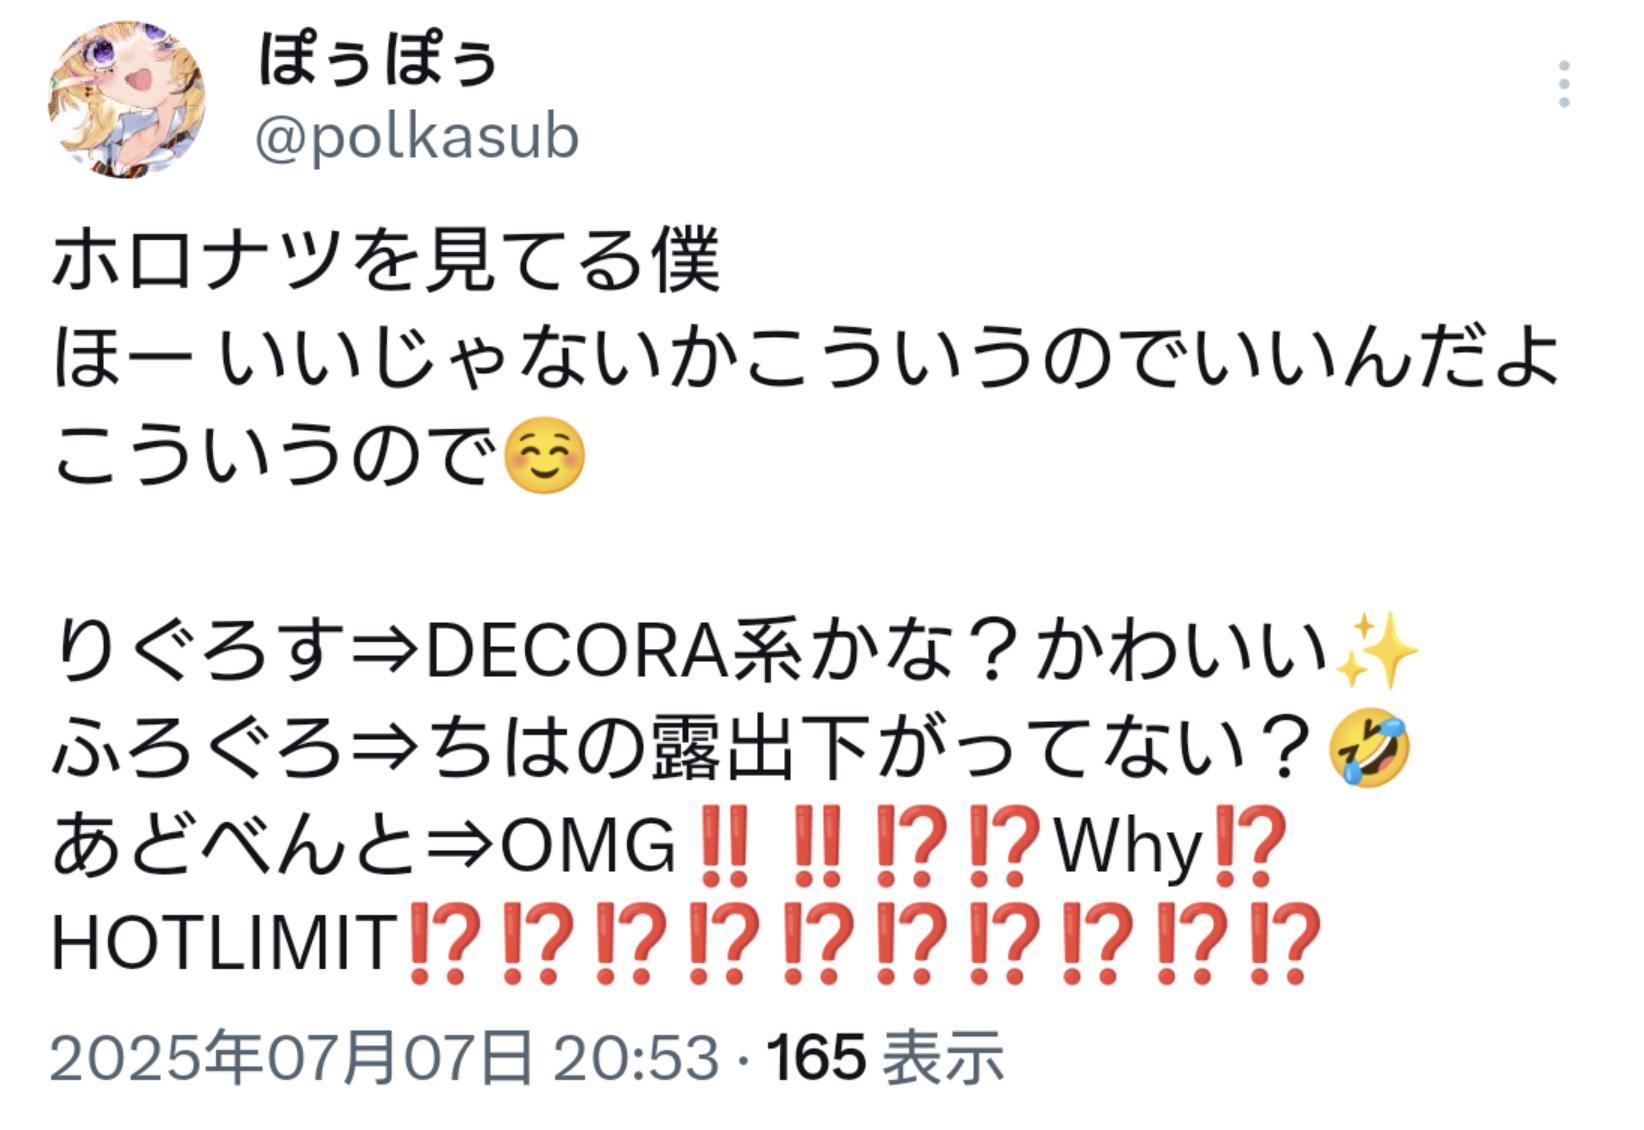Click the first red double exclamation after OMG
This screenshot has width=1644, height=1130.
(x=725, y=846)
